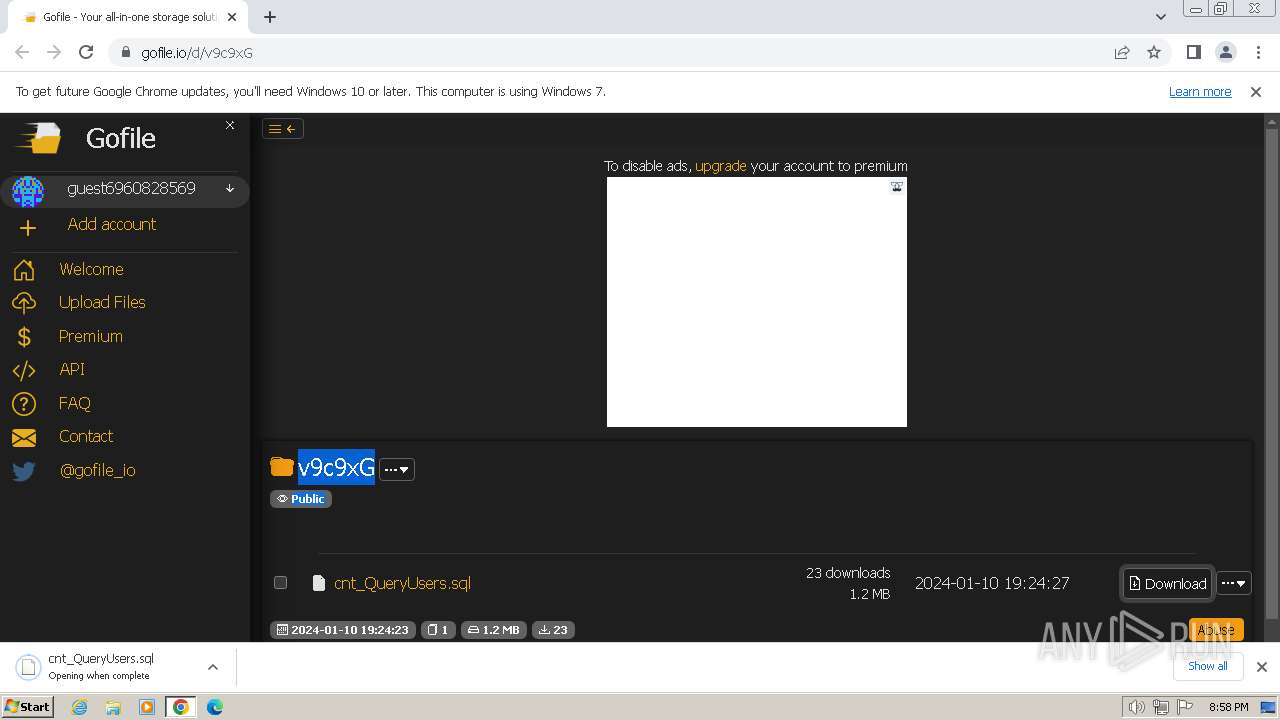1280x720 pixels.
Task: Open the v9c9xG folder options dropdown
Action: [x=397, y=469]
